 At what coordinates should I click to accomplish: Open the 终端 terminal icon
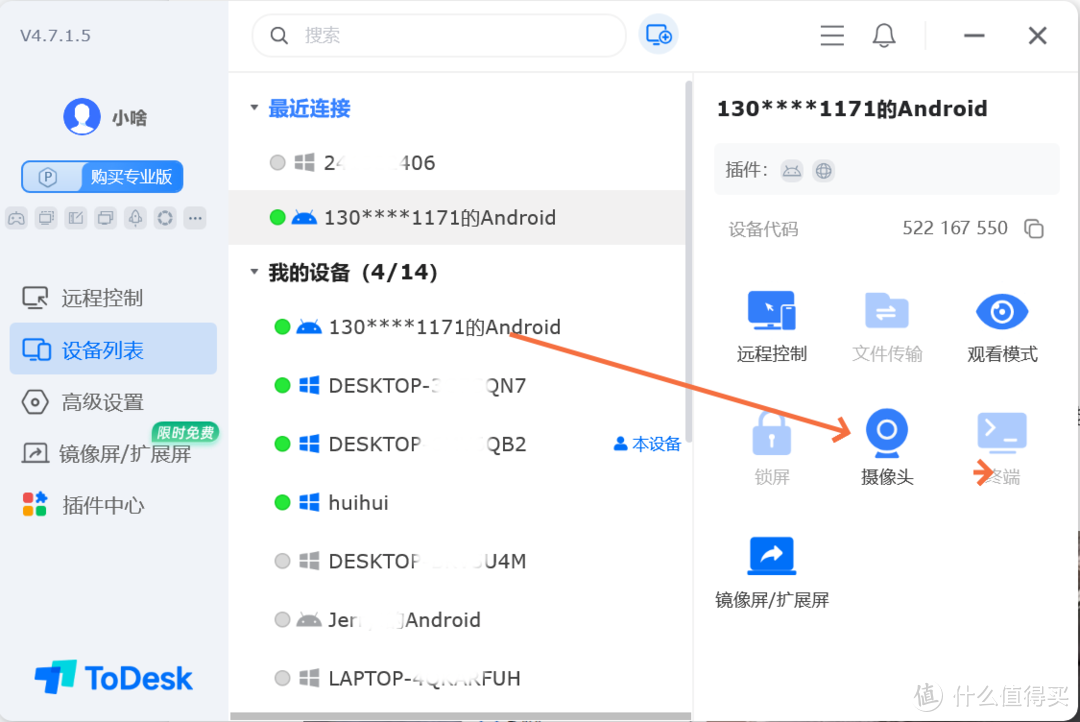(x=1002, y=448)
